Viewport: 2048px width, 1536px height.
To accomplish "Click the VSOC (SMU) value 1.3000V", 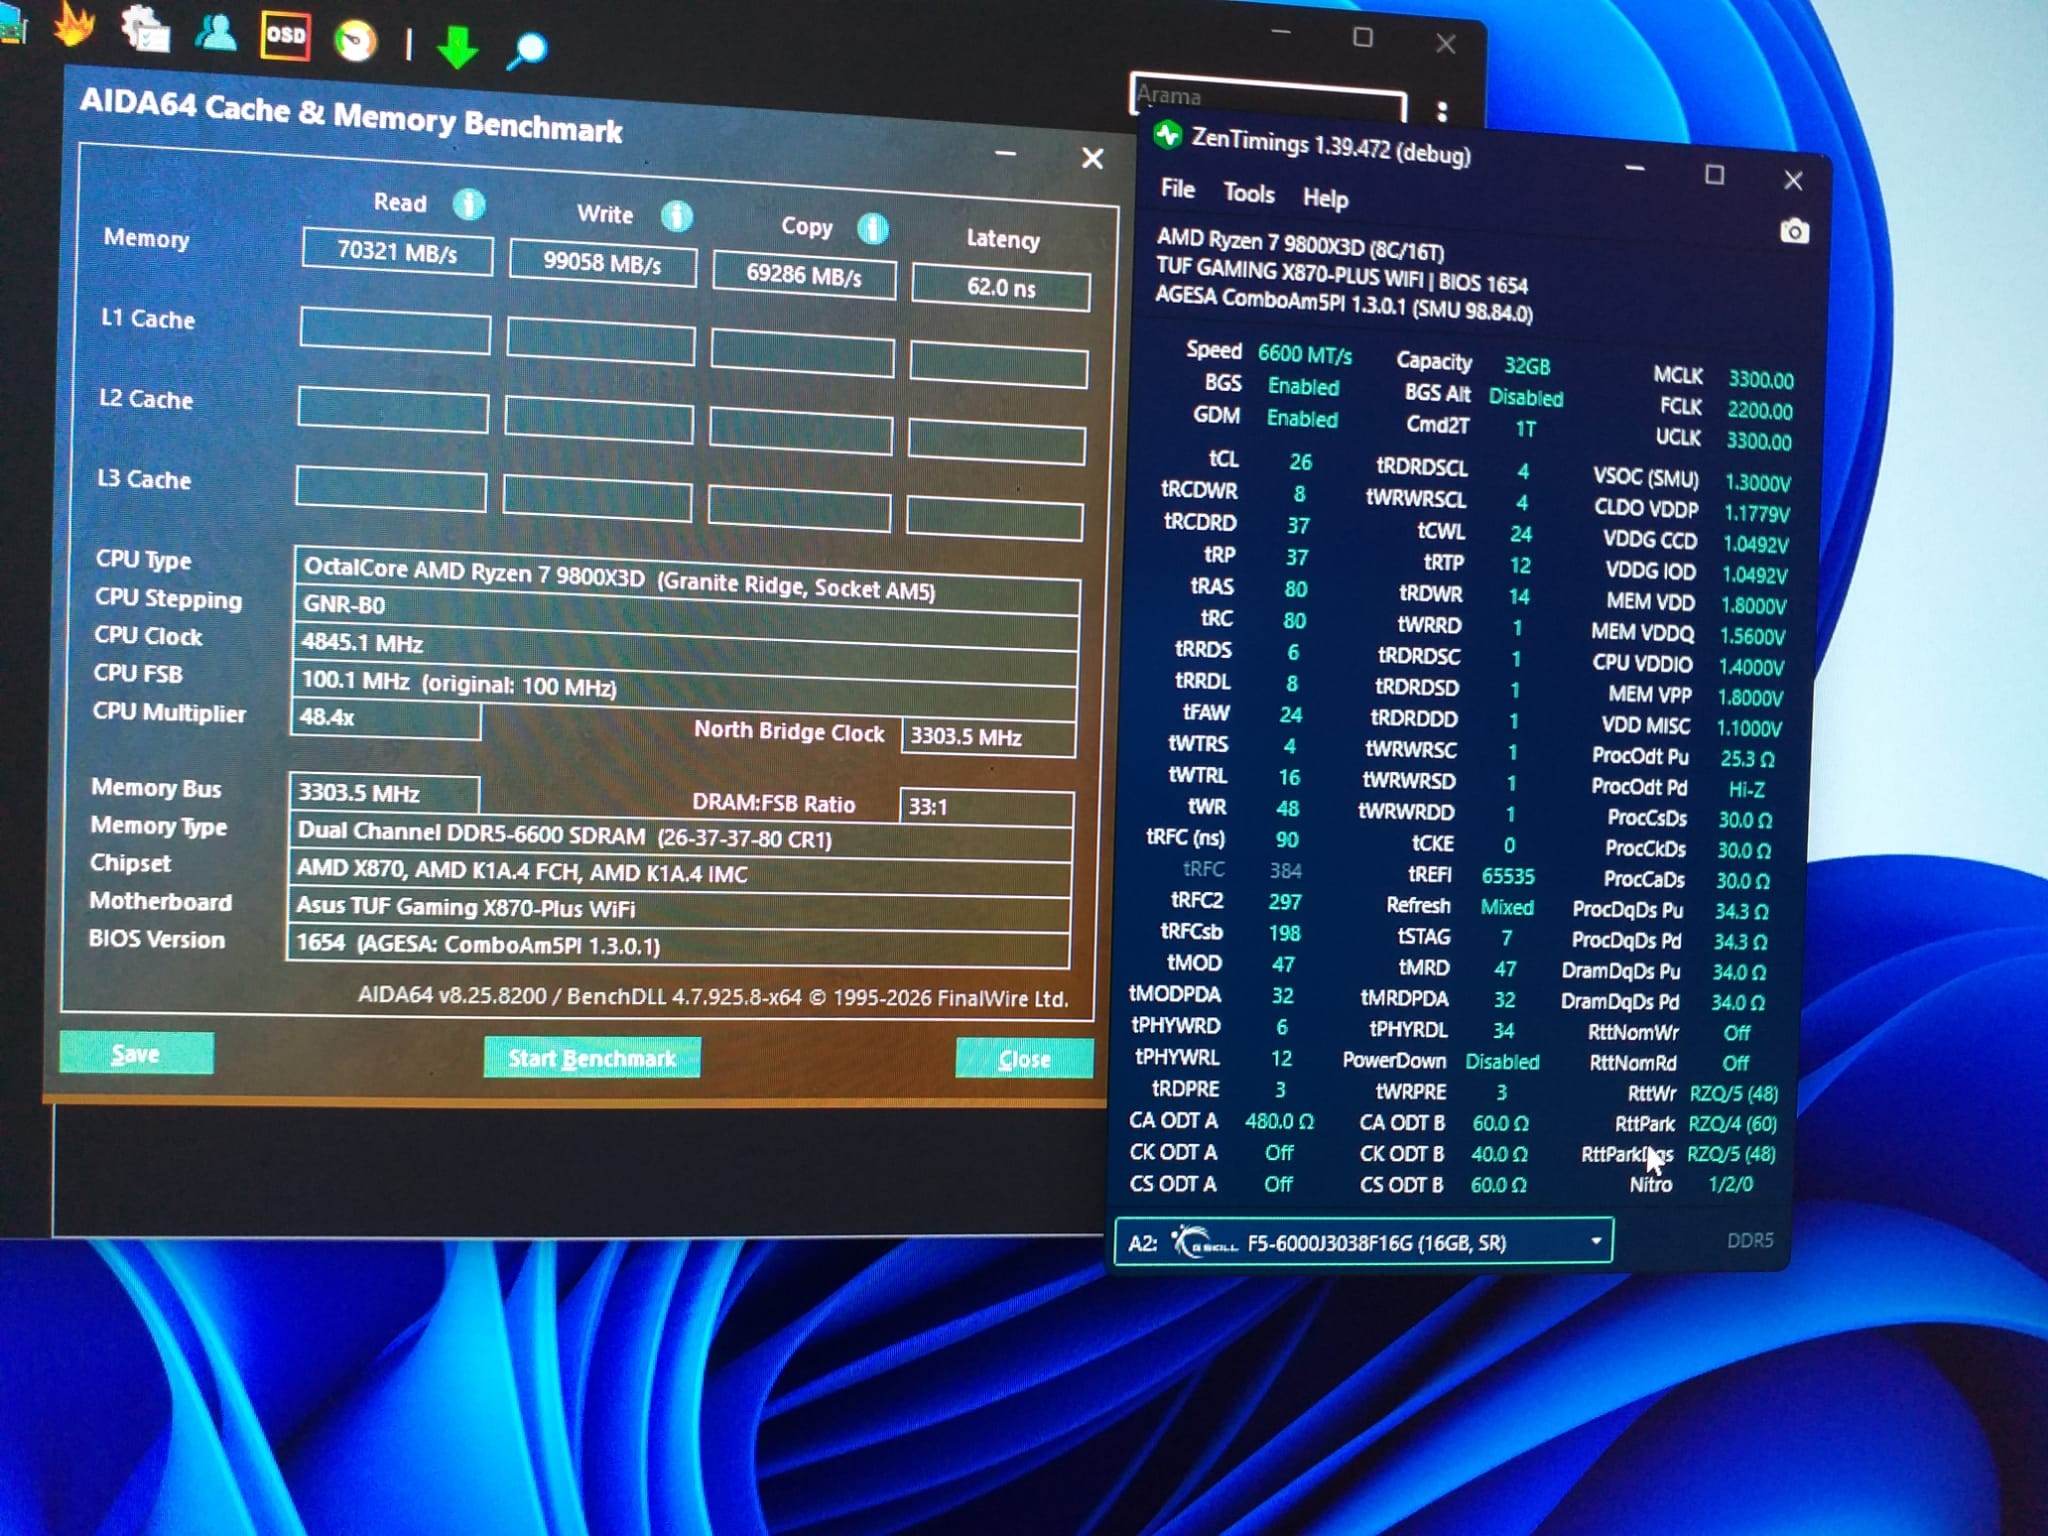I will 1758,483.
